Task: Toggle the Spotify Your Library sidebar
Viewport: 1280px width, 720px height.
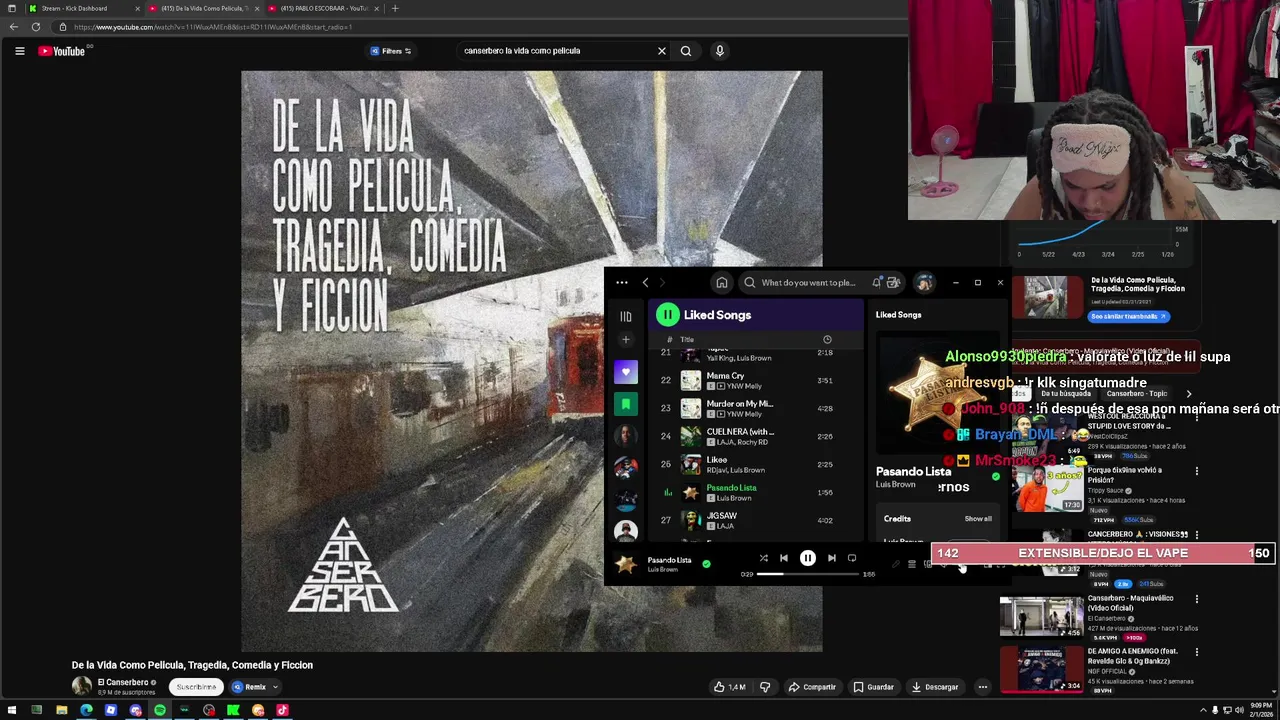Action: (x=626, y=316)
